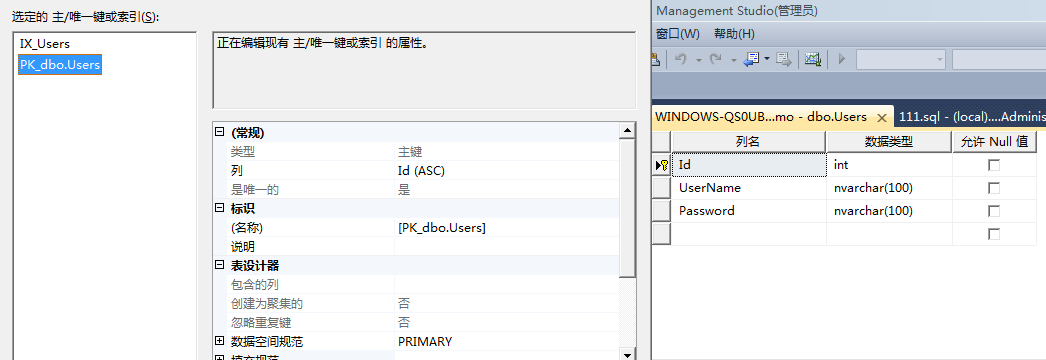1046x360 pixels.
Task: Open the Navigate Backward dropdown arrow
Action: point(767,59)
